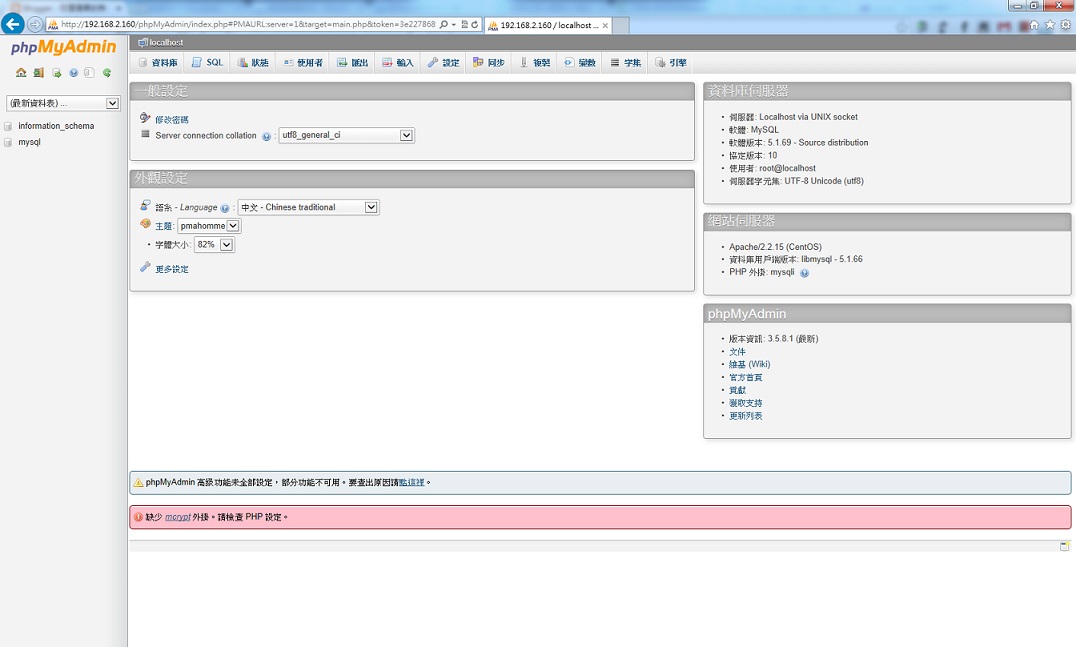Click the 'Localhost via UNIX socket' server text
Image resolution: width=1076 pixels, height=647 pixels.
[x=808, y=117]
